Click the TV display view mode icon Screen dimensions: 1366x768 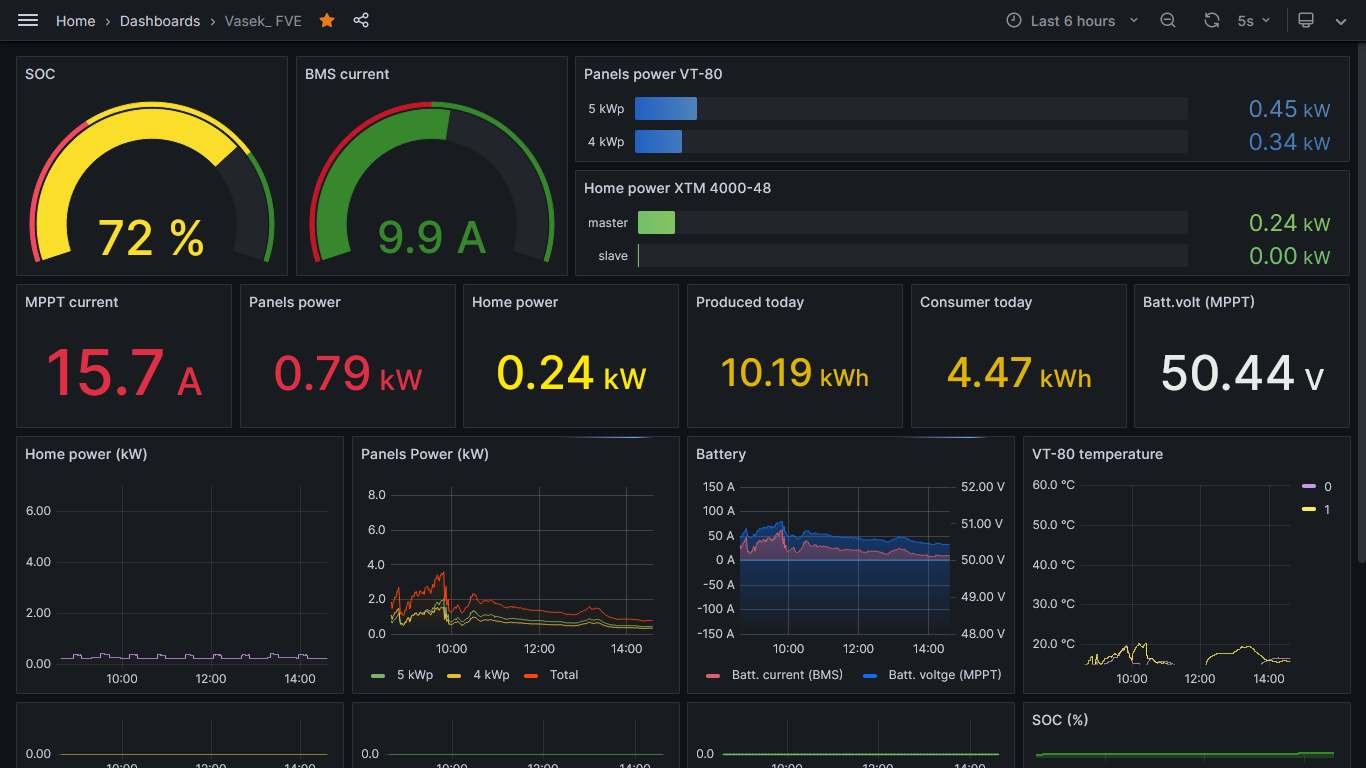coord(1305,20)
